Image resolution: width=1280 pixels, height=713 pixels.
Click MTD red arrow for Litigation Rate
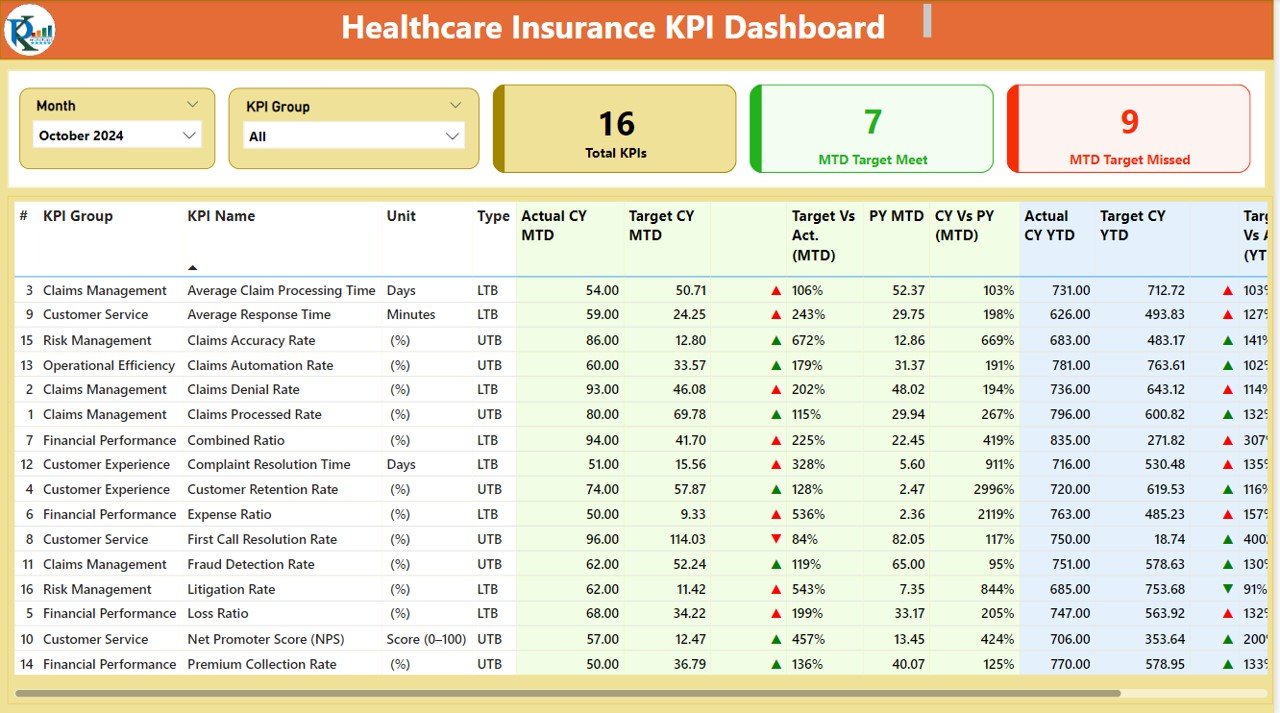point(776,590)
